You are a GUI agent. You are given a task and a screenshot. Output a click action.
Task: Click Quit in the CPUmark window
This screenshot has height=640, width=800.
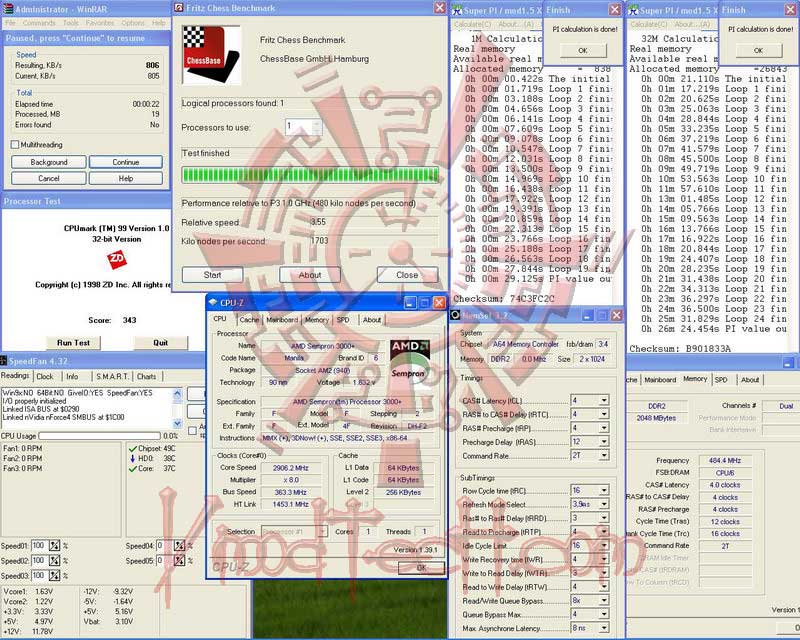[161, 342]
